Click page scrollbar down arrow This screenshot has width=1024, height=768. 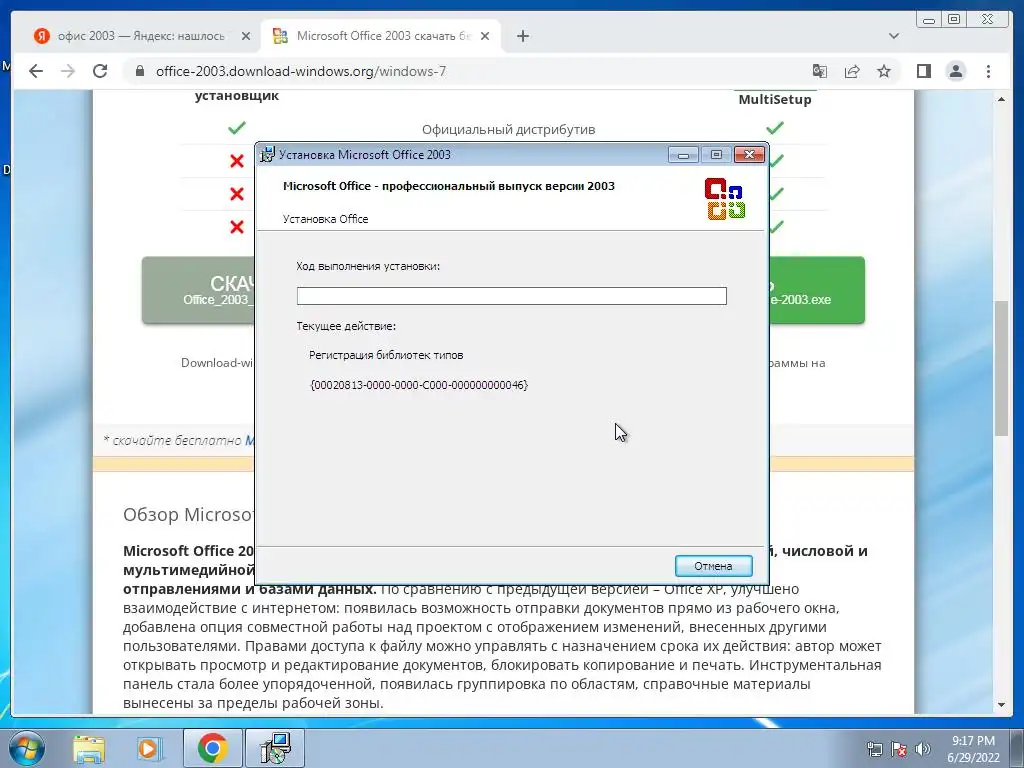pyautogui.click(x=1001, y=705)
